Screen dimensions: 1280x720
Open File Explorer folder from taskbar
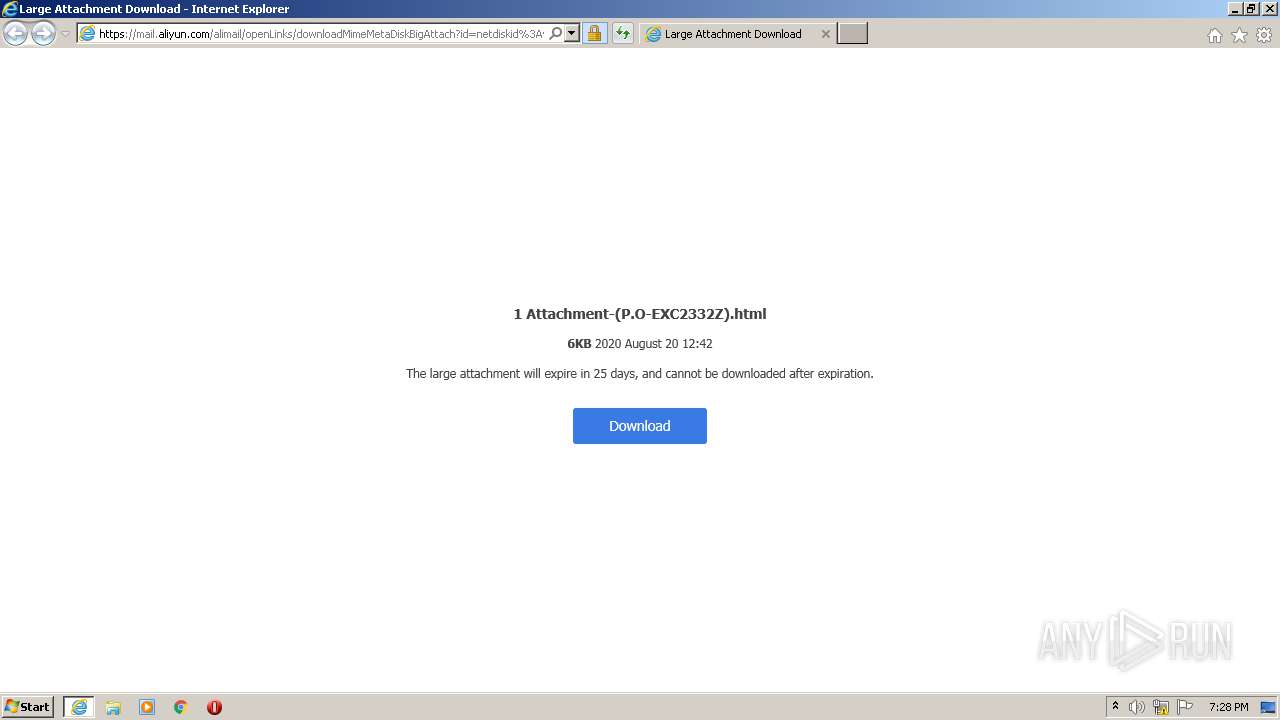(113, 707)
